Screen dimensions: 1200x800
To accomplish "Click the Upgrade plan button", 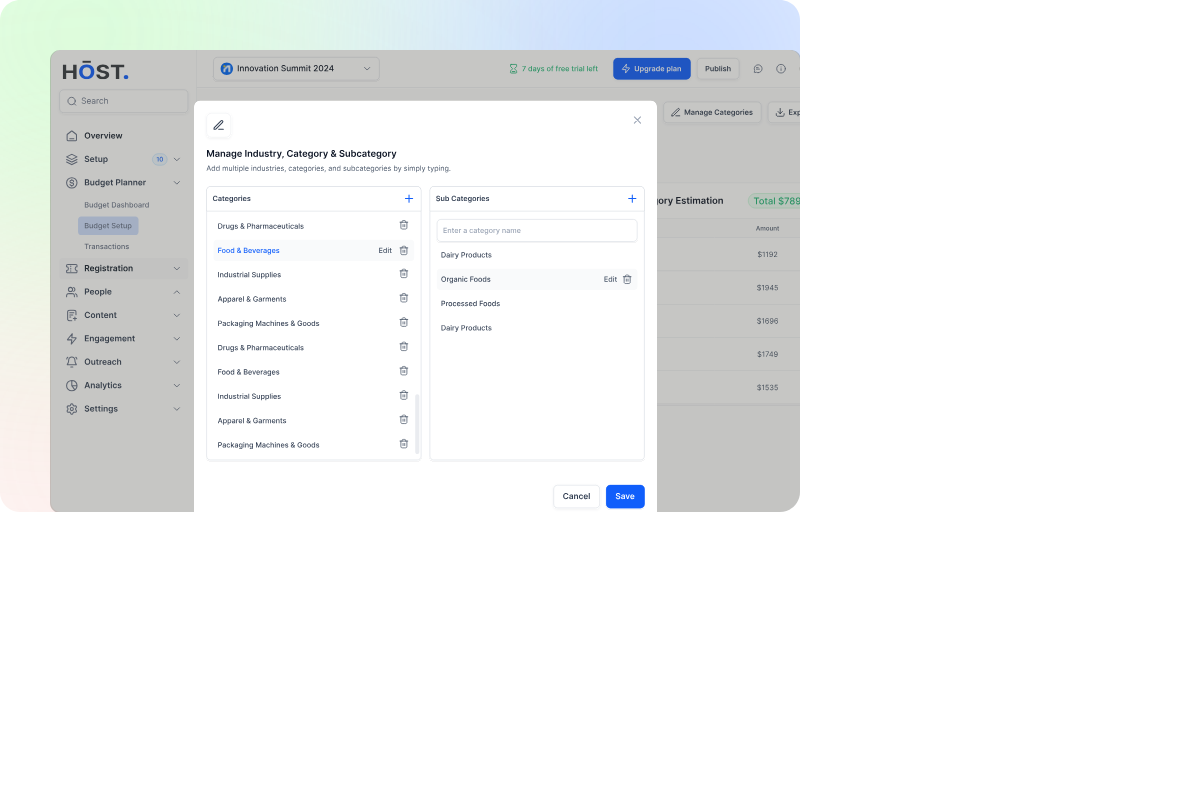I will pyautogui.click(x=652, y=69).
